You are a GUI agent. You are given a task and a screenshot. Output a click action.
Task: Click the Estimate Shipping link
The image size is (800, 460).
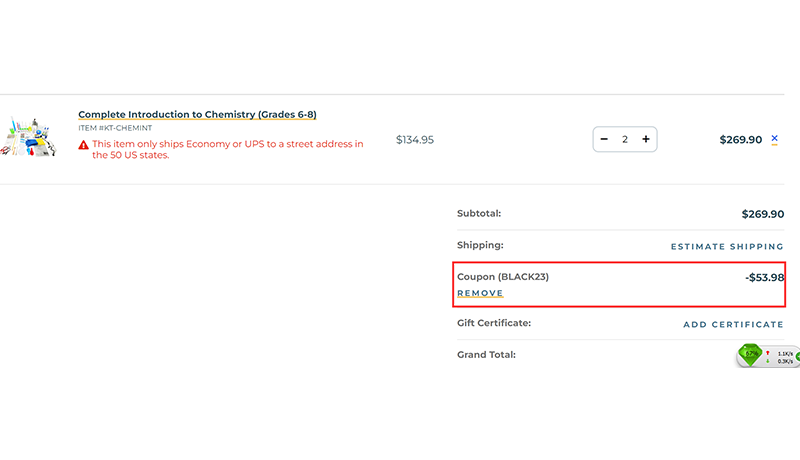point(727,246)
